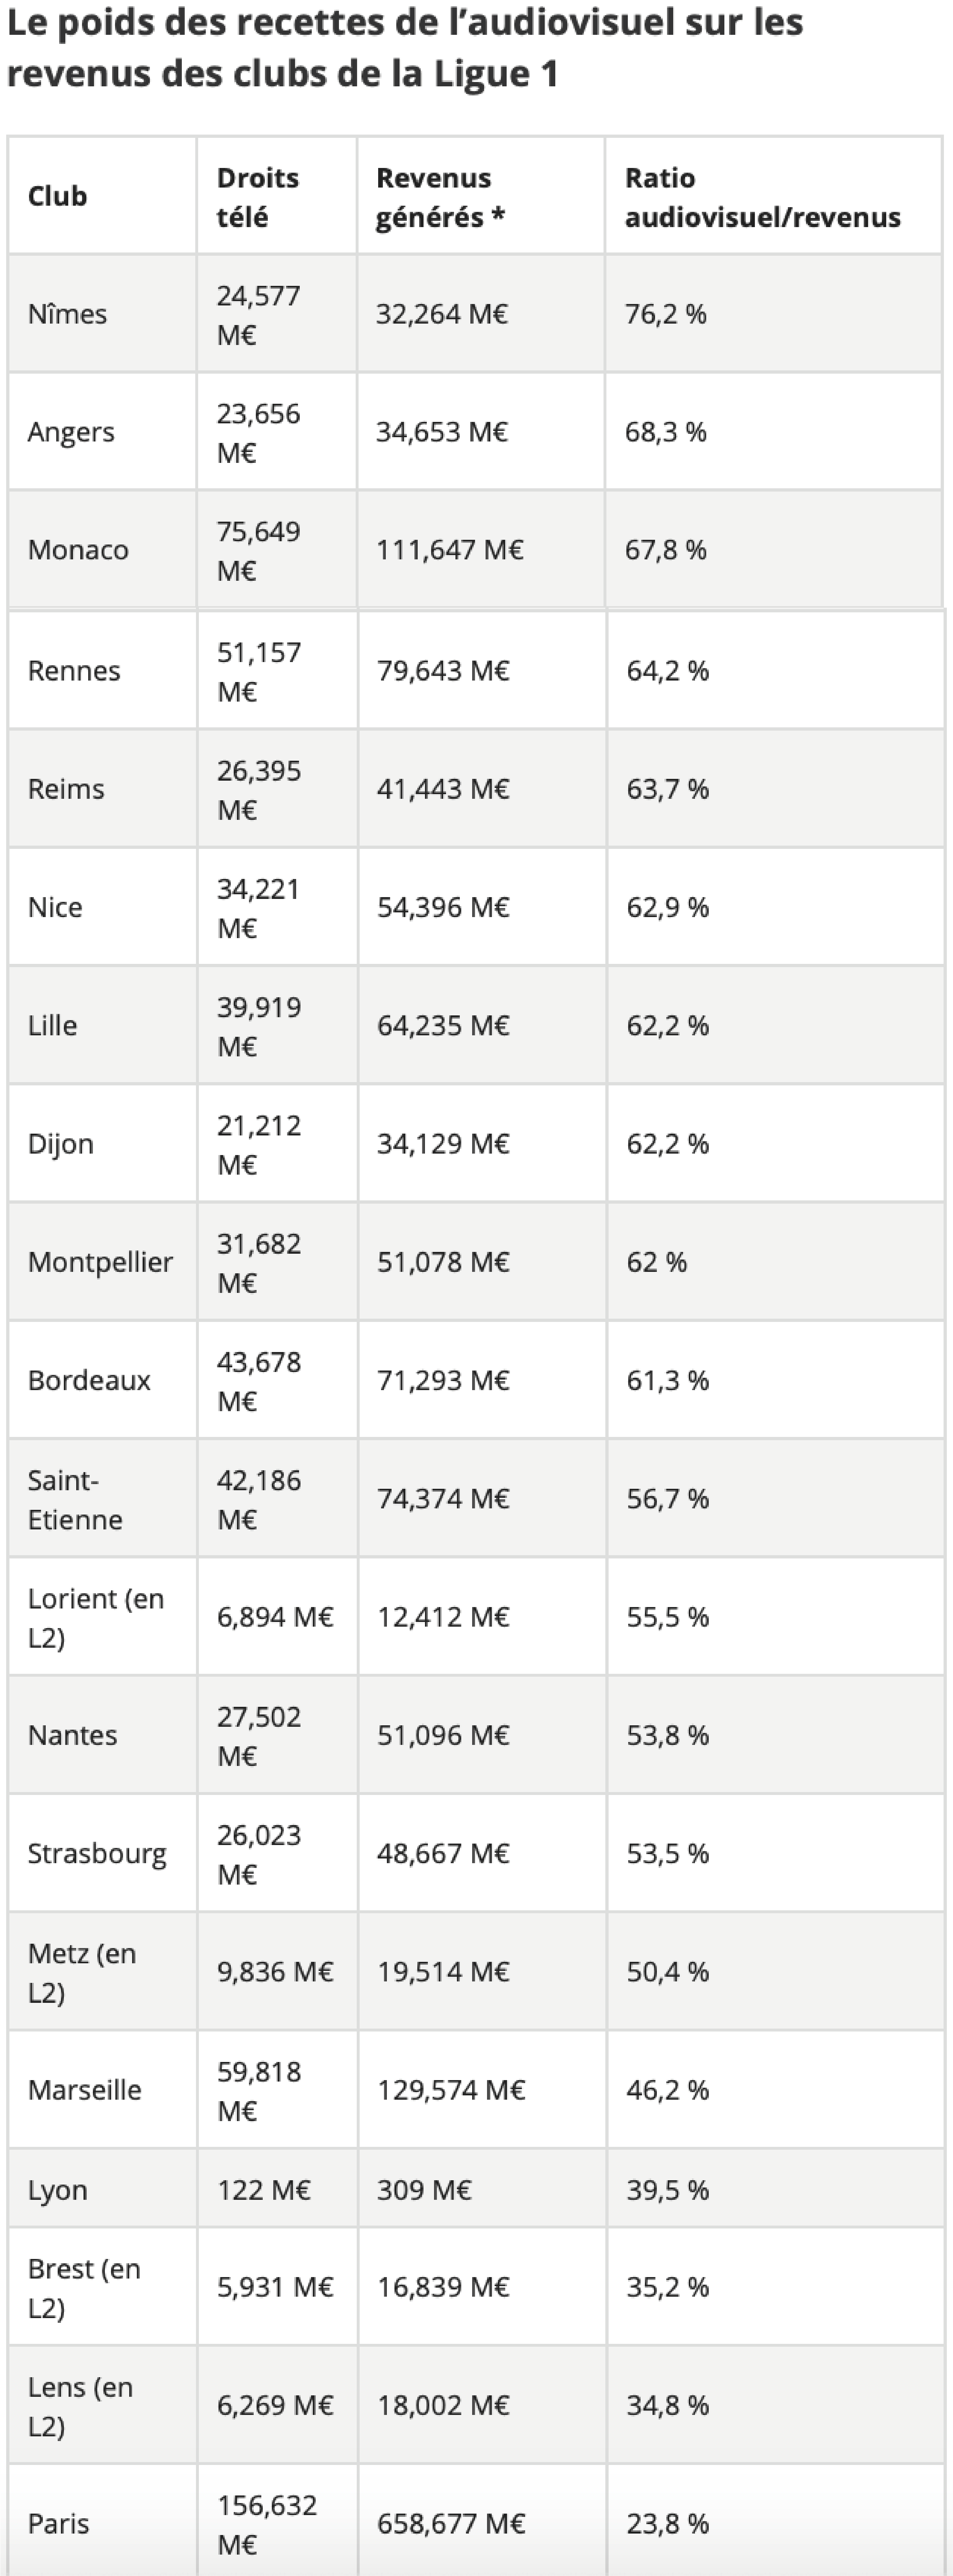The width and height of the screenshot is (953, 2576).
Task: Click Montpellier's 62 % ratio cell
Action: click(x=657, y=1262)
